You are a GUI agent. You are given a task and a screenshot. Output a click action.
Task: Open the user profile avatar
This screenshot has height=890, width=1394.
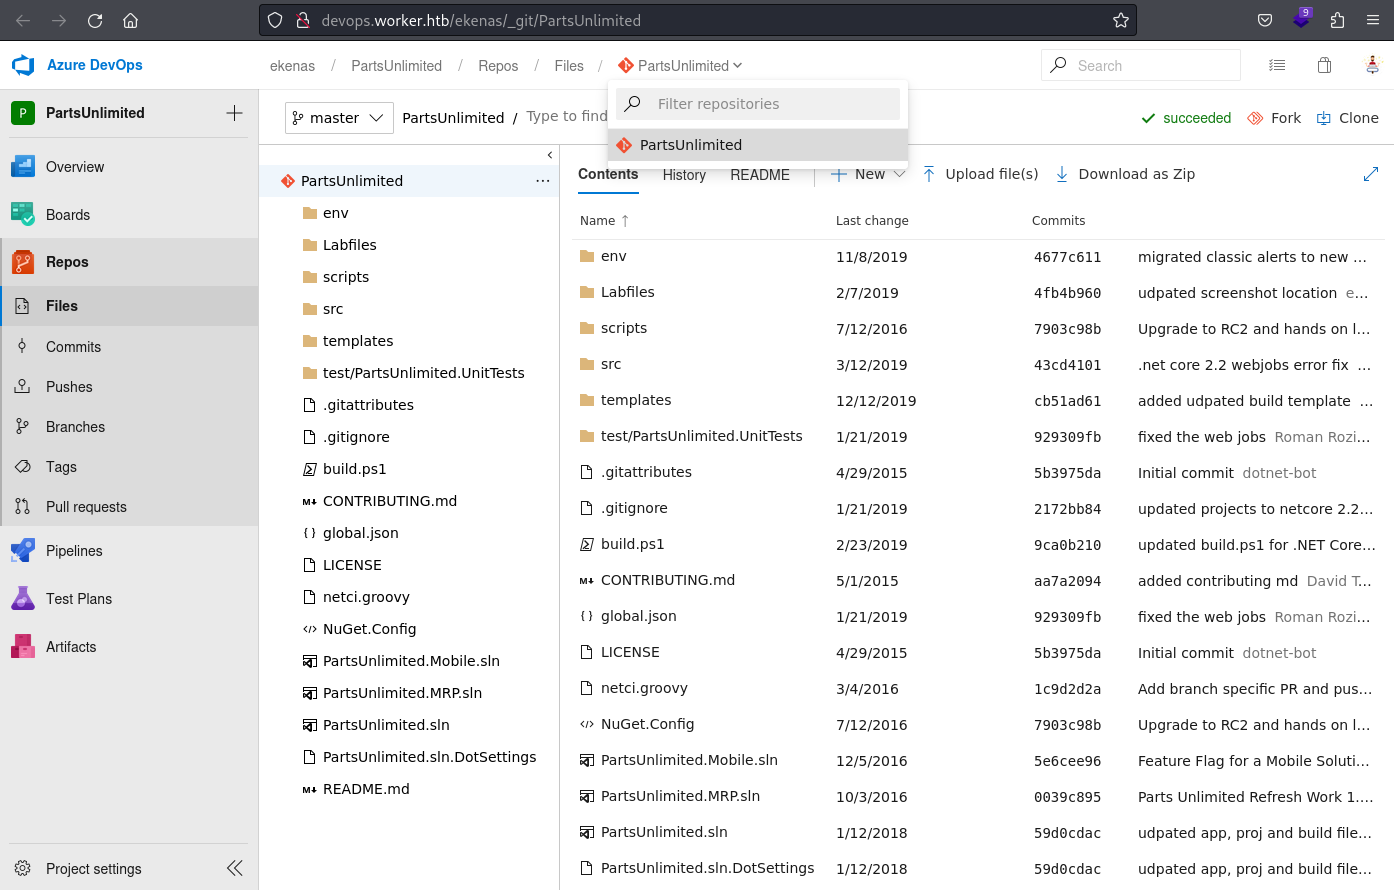tap(1372, 65)
